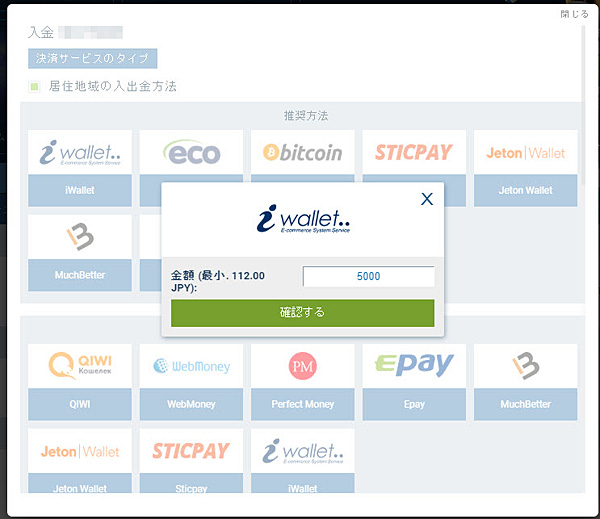
Task: Choose Jeton Wallet logo in lower list
Action: [80, 451]
